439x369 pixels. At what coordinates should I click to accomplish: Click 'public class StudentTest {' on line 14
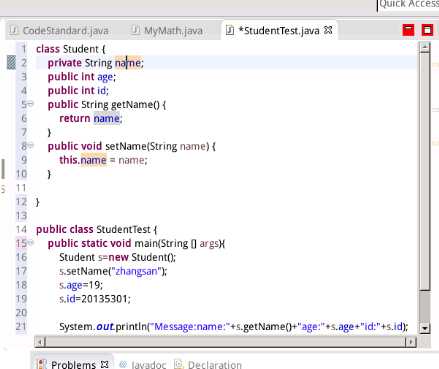click(x=97, y=230)
